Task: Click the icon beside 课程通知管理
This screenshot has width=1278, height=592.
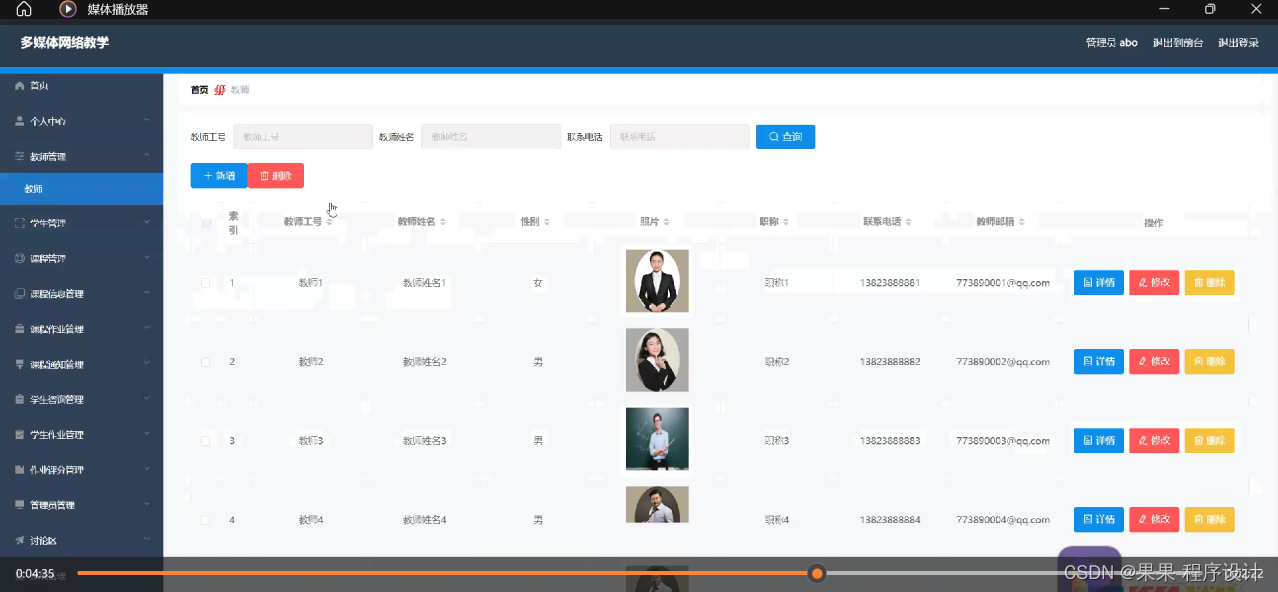Action: (x=20, y=364)
